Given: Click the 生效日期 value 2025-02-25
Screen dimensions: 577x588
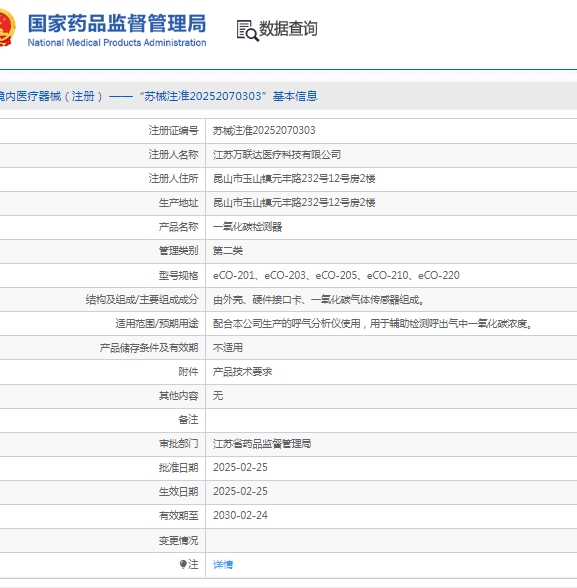Looking at the screenshot, I should pyautogui.click(x=240, y=492).
